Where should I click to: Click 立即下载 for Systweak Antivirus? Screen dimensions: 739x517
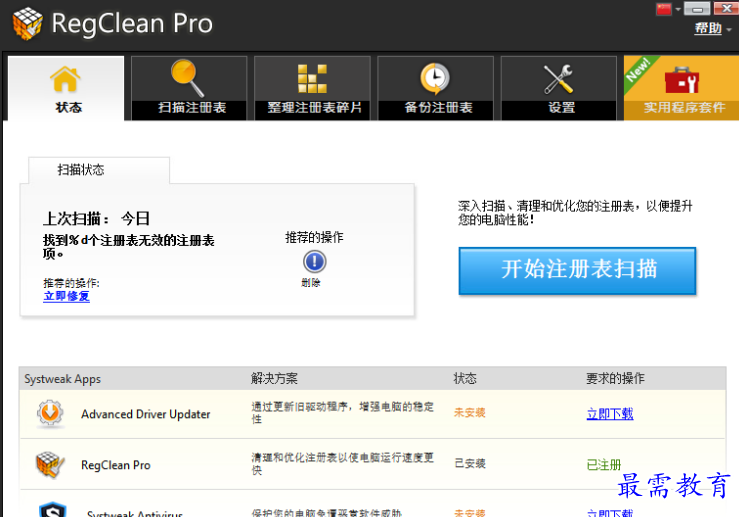(610, 512)
